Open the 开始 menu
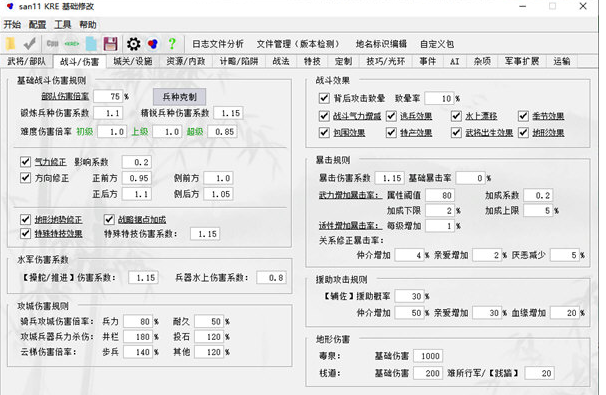 click(12, 25)
